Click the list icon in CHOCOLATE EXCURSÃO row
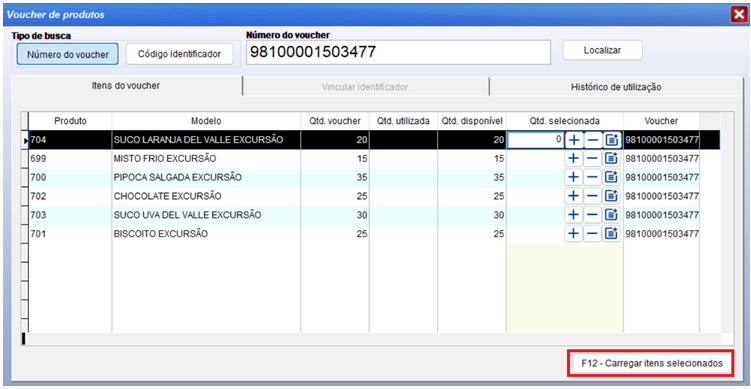751x389 pixels. (x=611, y=196)
